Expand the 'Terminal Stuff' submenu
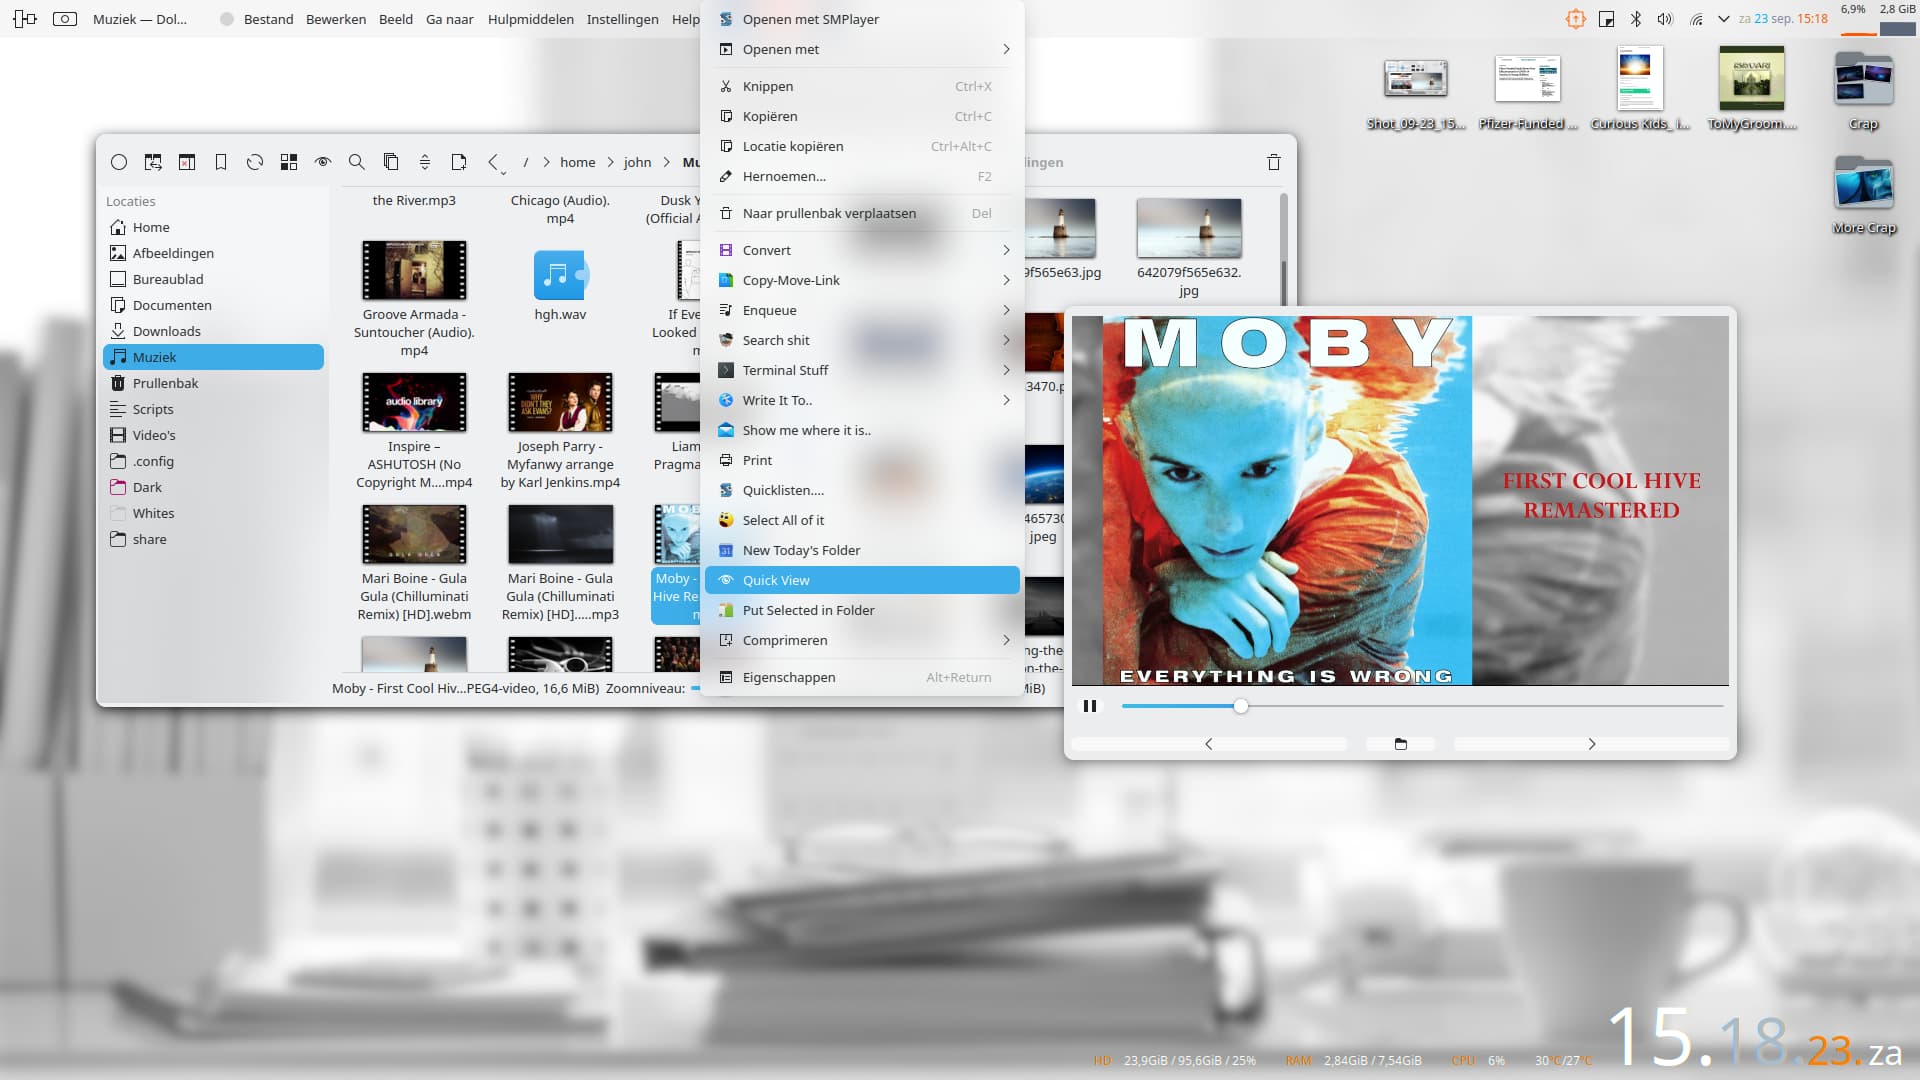This screenshot has width=1920, height=1080. (x=862, y=370)
